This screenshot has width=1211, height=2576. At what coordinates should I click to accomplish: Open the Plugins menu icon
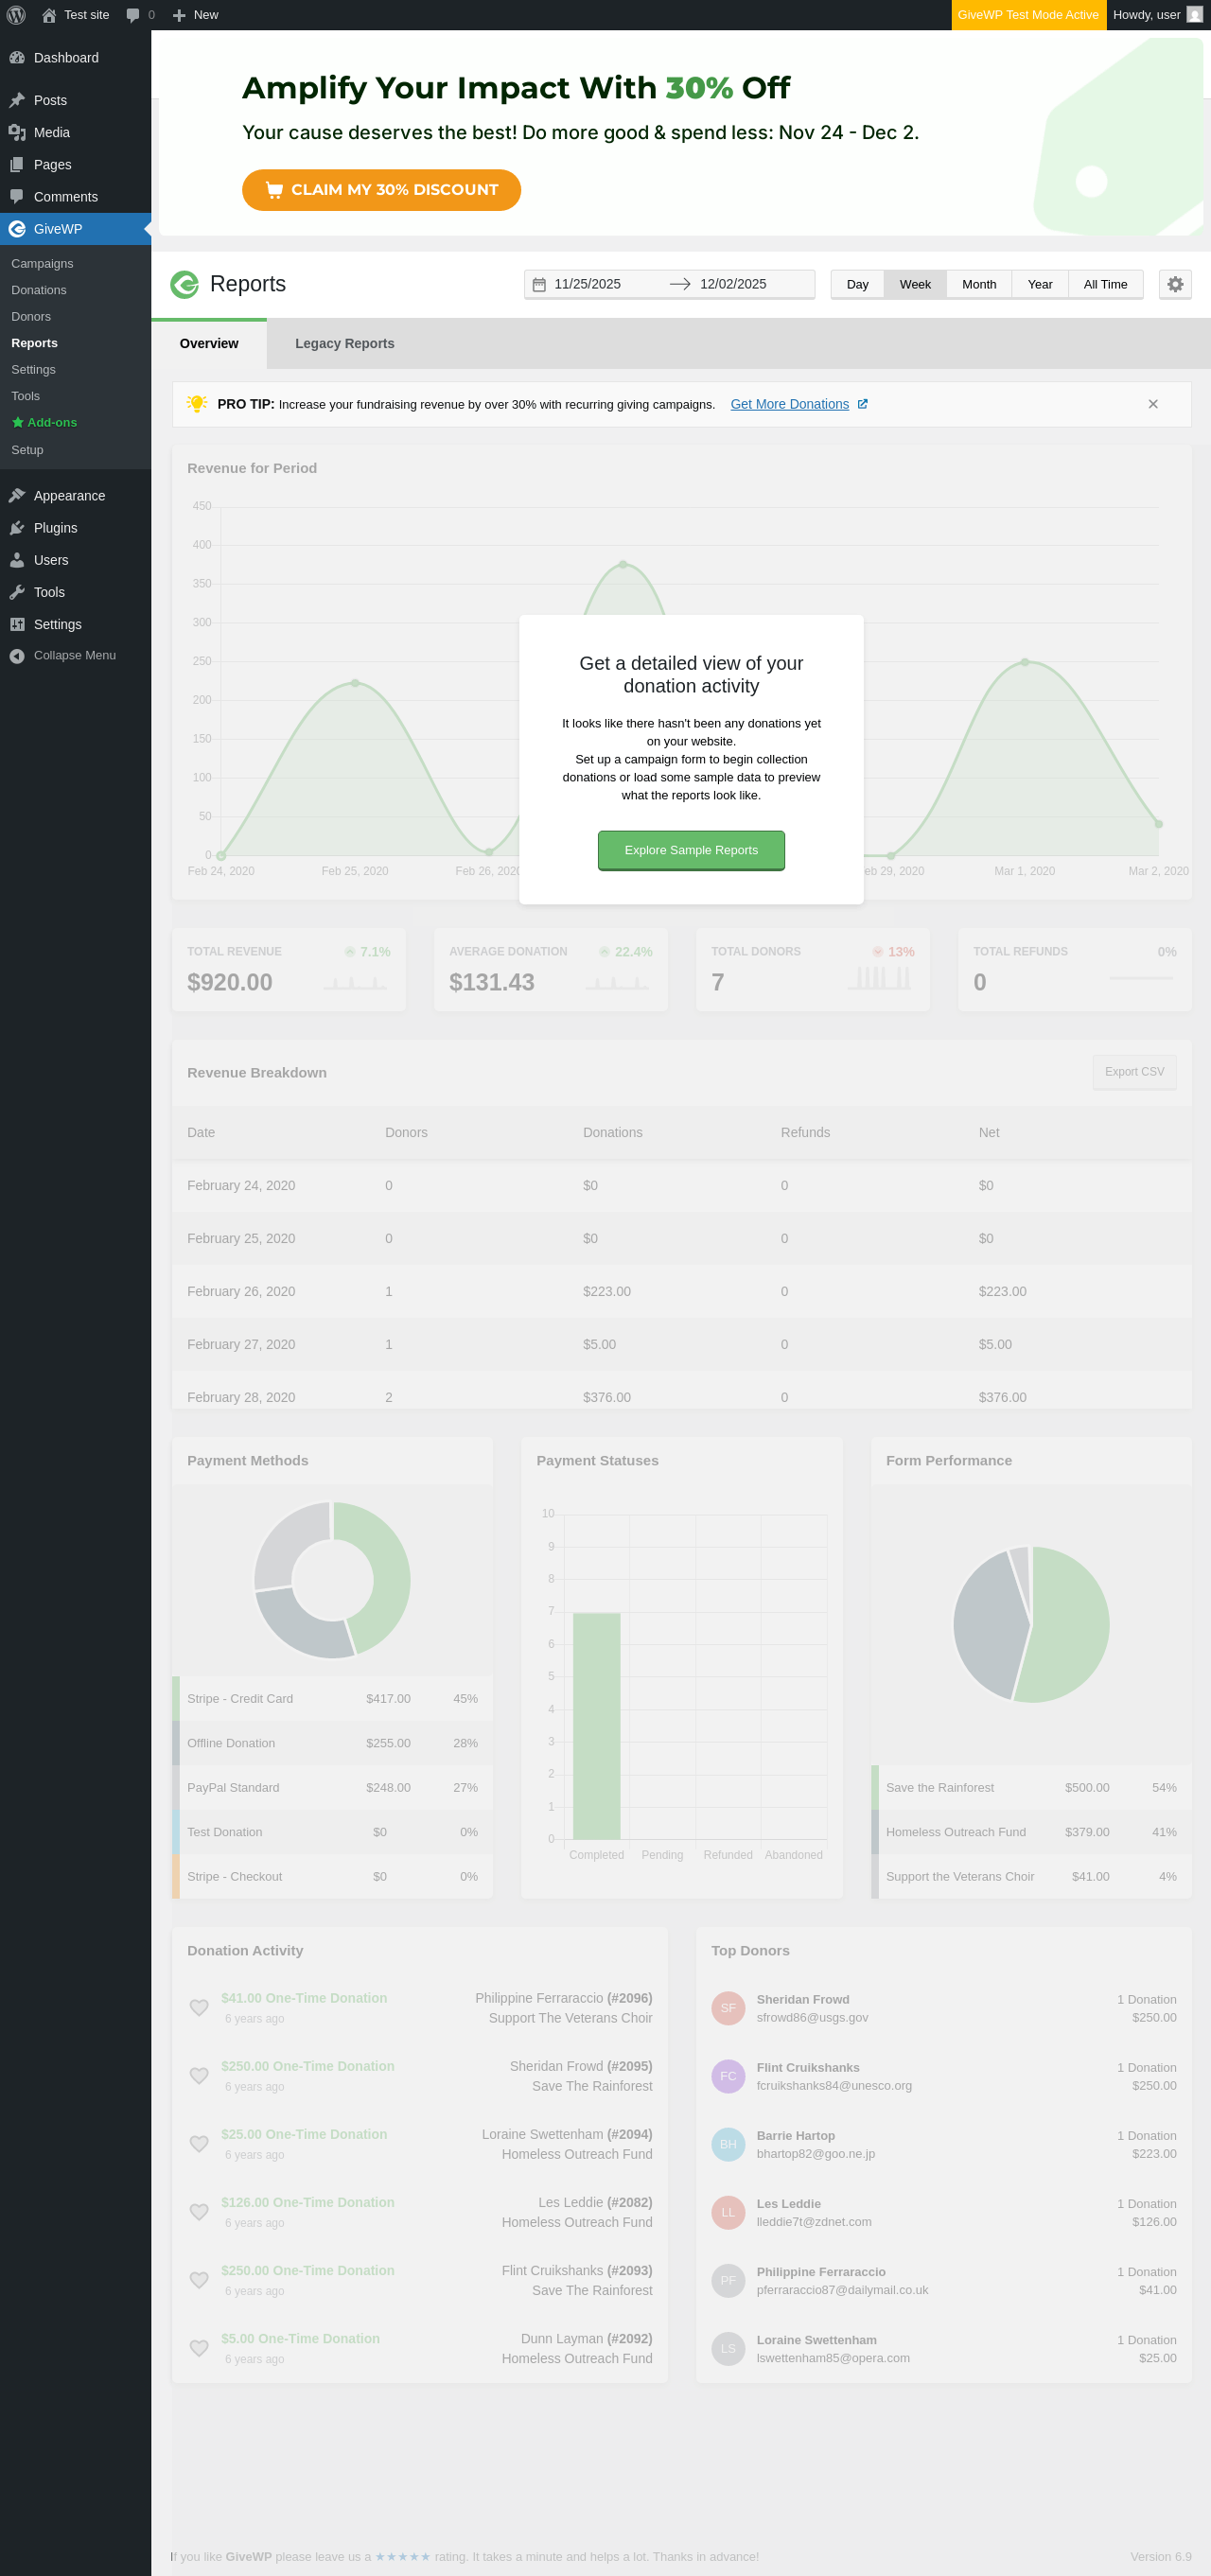(17, 528)
